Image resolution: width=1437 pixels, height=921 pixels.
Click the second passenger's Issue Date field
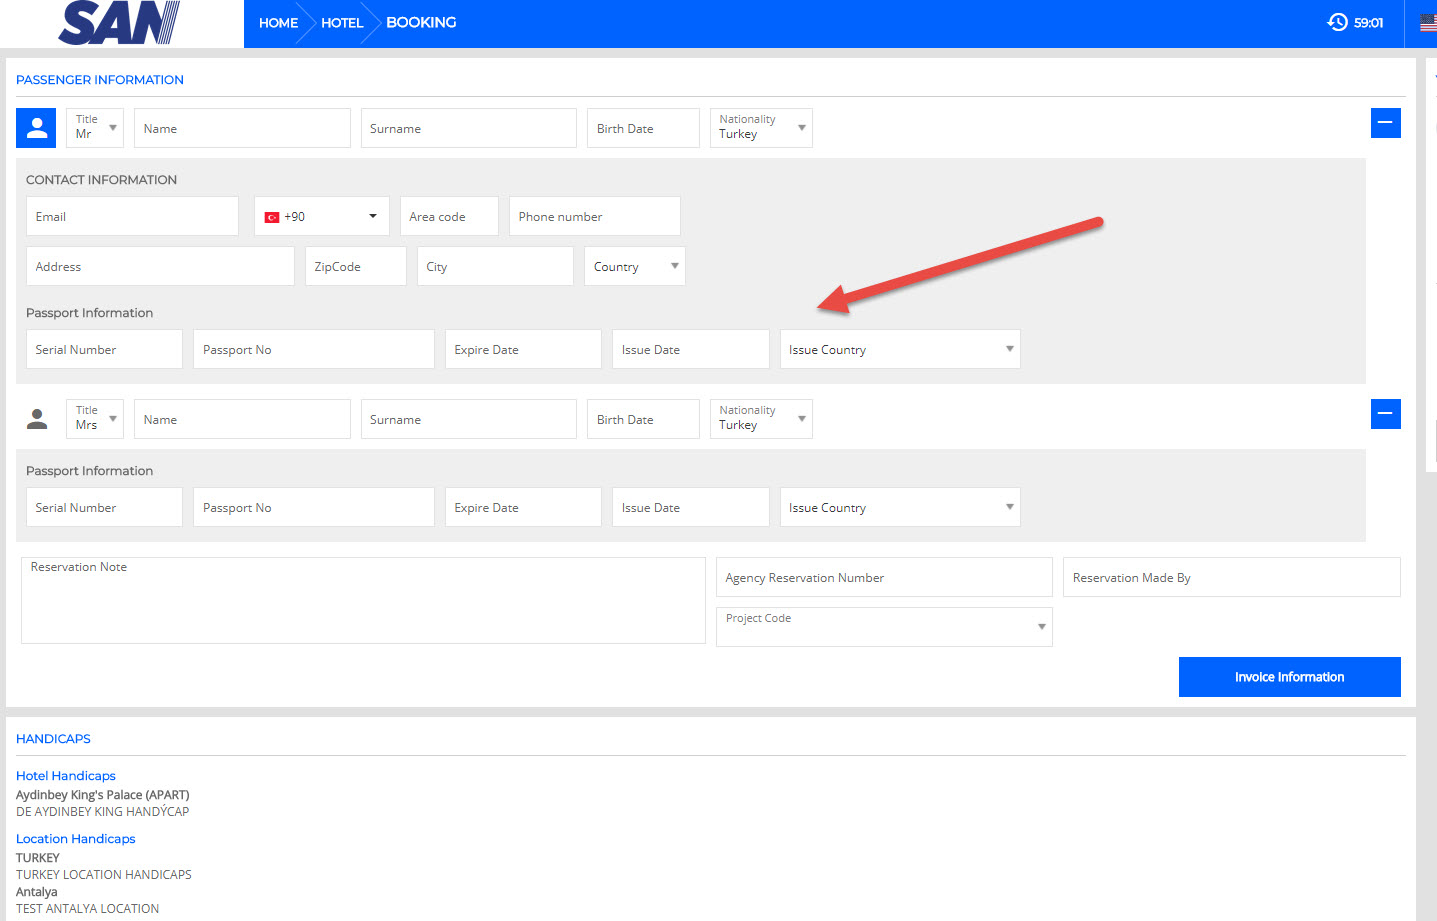tap(691, 507)
